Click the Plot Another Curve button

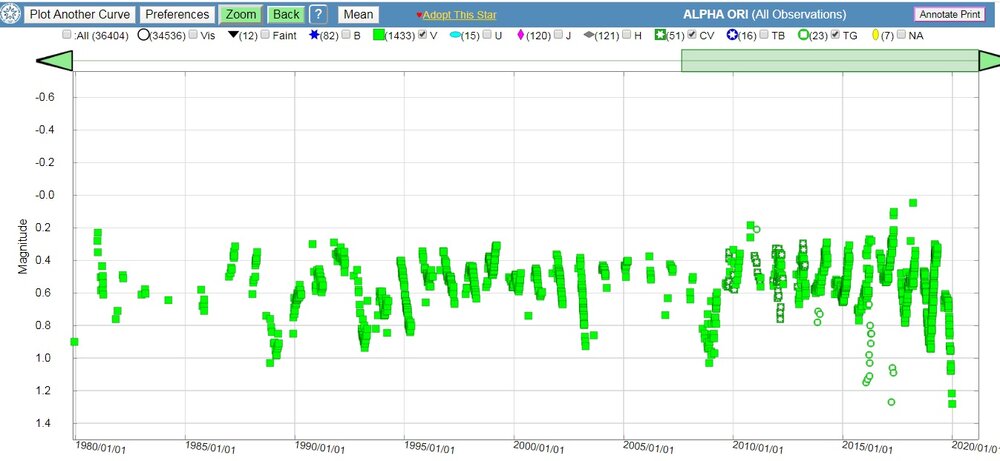coord(81,15)
